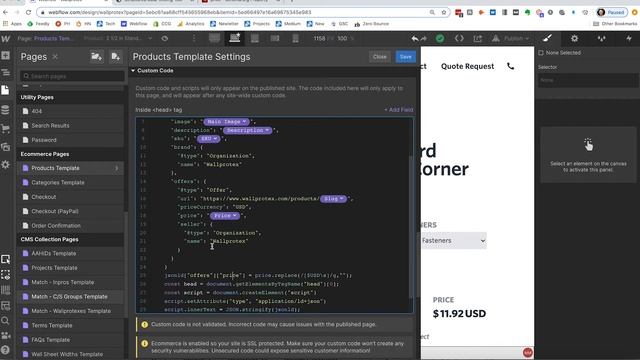Image resolution: width=640 pixels, height=360 pixels.
Task: Open the Webflow logo menu
Action: click(6, 39)
